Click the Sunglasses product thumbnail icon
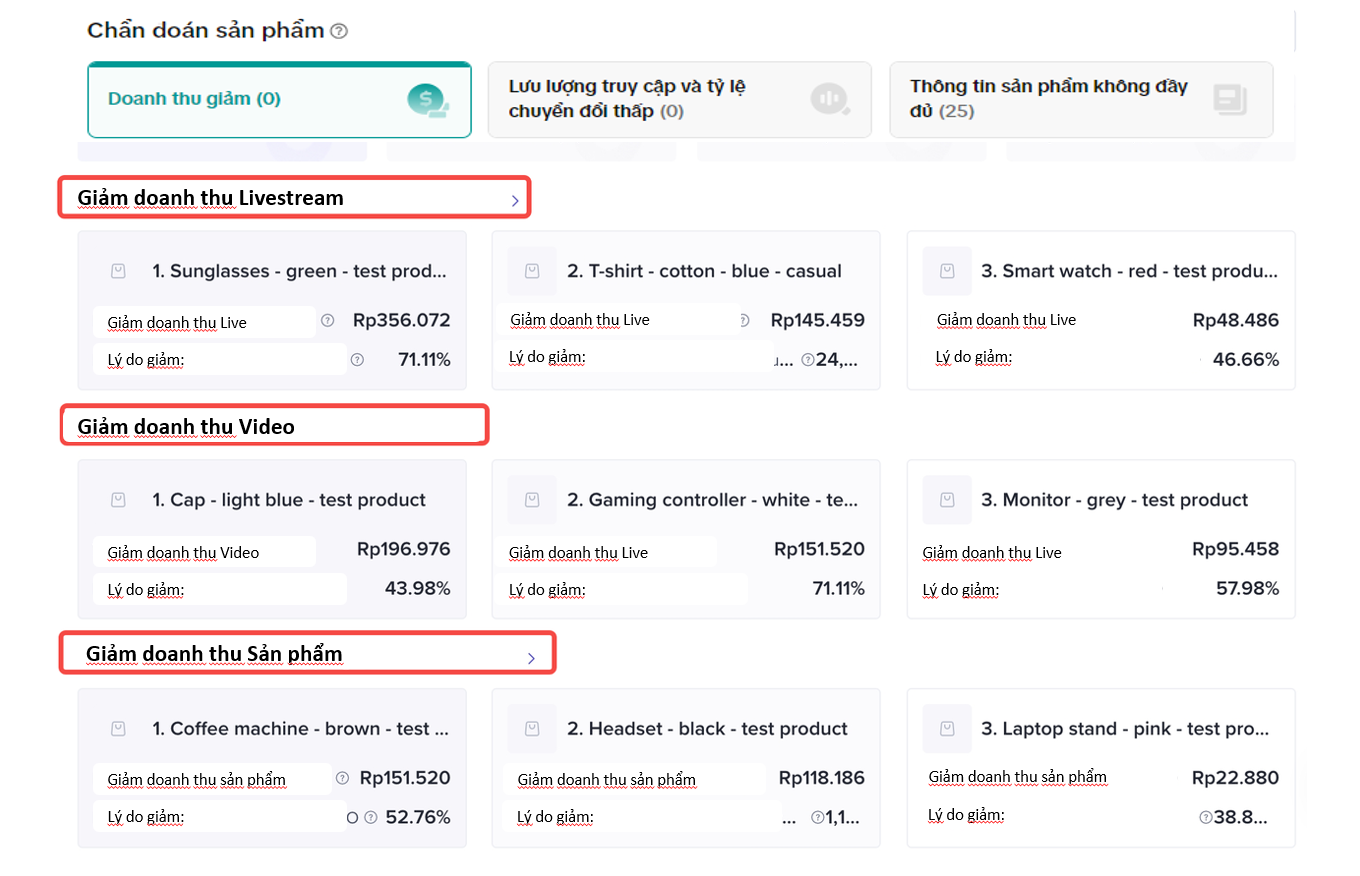Viewport: 1360px width, 876px height. tap(118, 271)
